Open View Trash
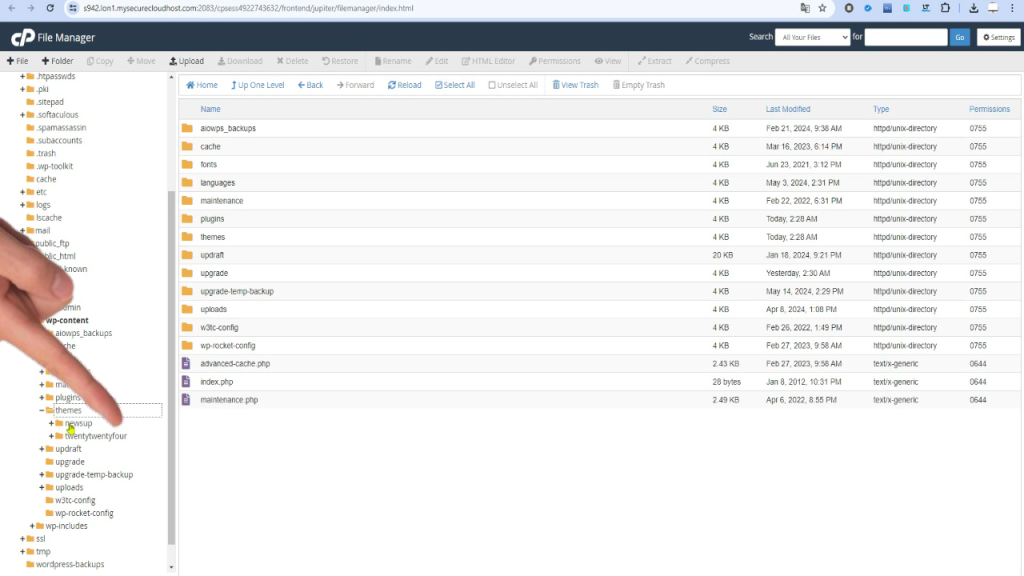The width and height of the screenshot is (1024, 576). (x=574, y=85)
